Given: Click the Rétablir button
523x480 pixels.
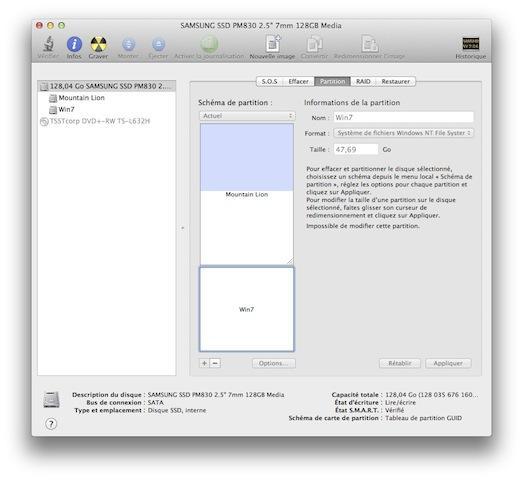Looking at the screenshot, I should tap(400, 363).
